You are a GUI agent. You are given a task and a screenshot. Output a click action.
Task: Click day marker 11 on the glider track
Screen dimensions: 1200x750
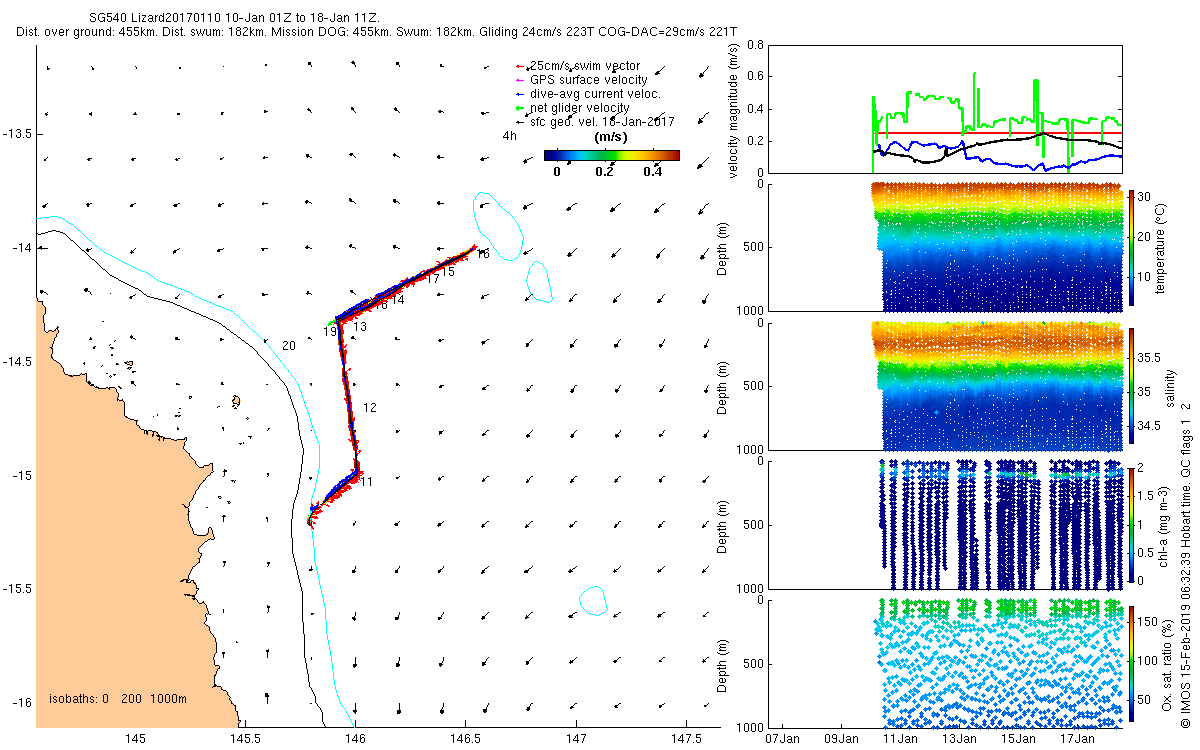tap(366, 482)
